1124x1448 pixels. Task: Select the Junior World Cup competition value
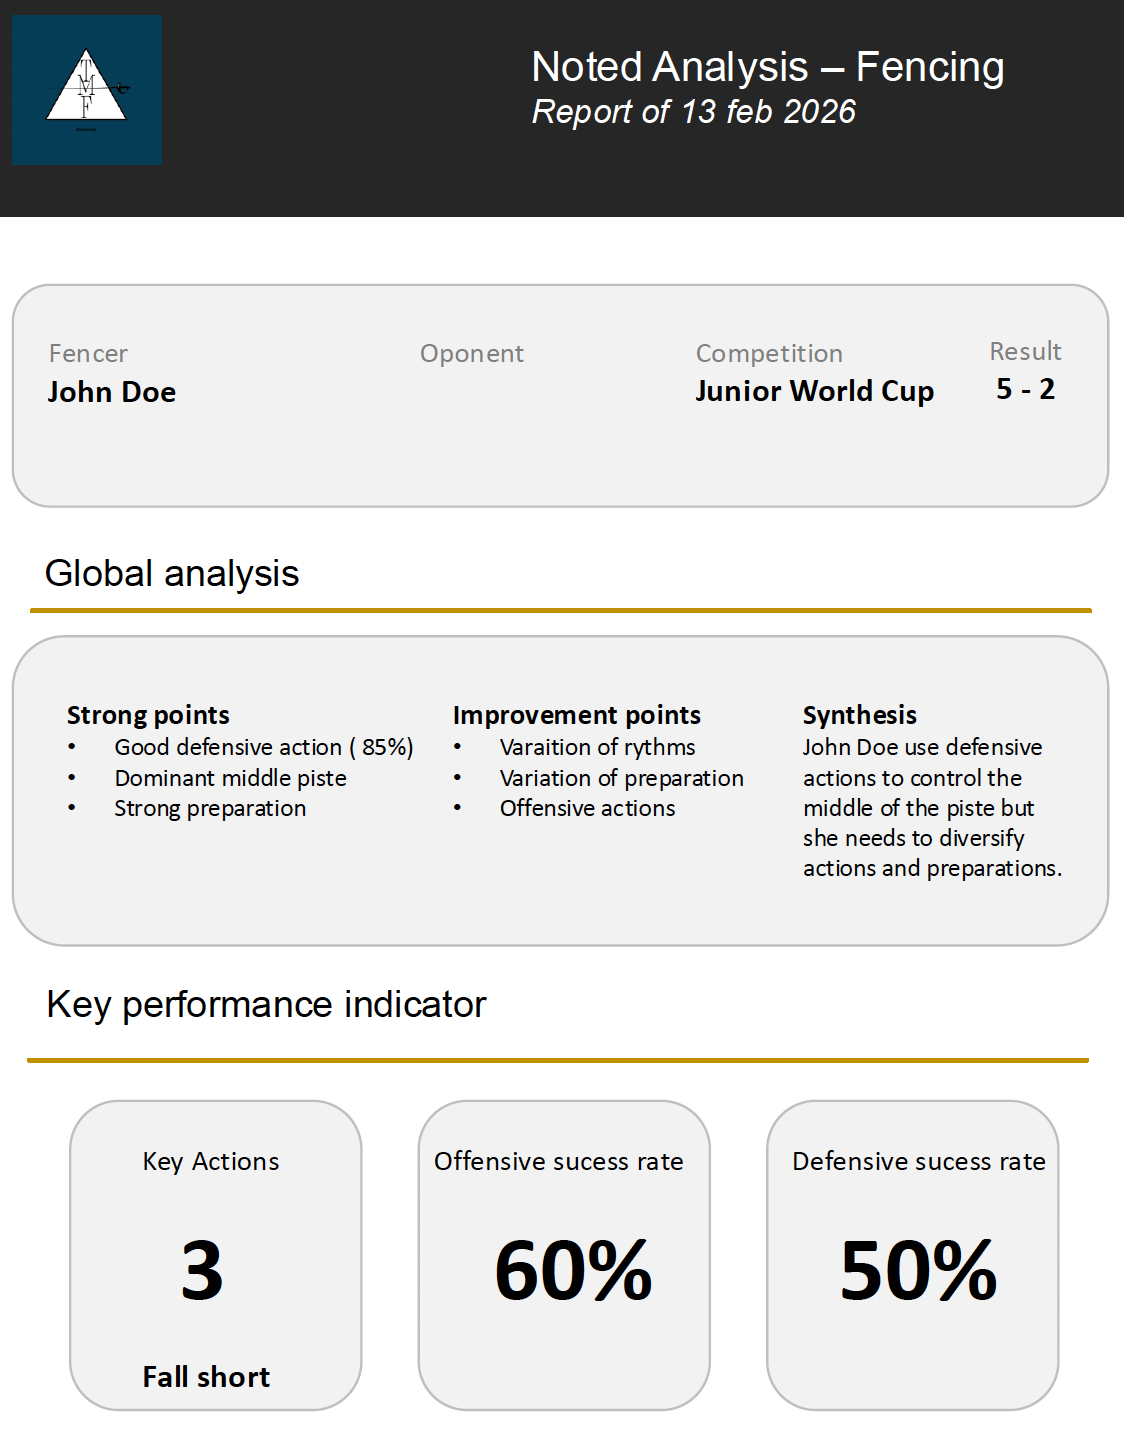[x=814, y=391]
